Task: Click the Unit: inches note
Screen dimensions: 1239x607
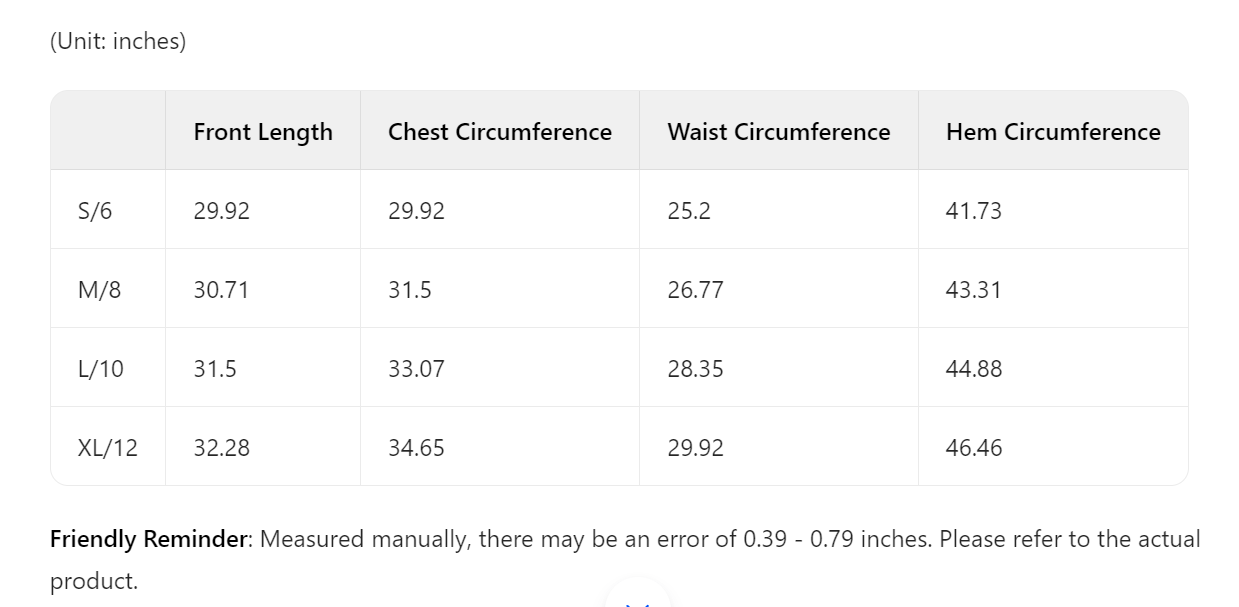Action: (118, 42)
